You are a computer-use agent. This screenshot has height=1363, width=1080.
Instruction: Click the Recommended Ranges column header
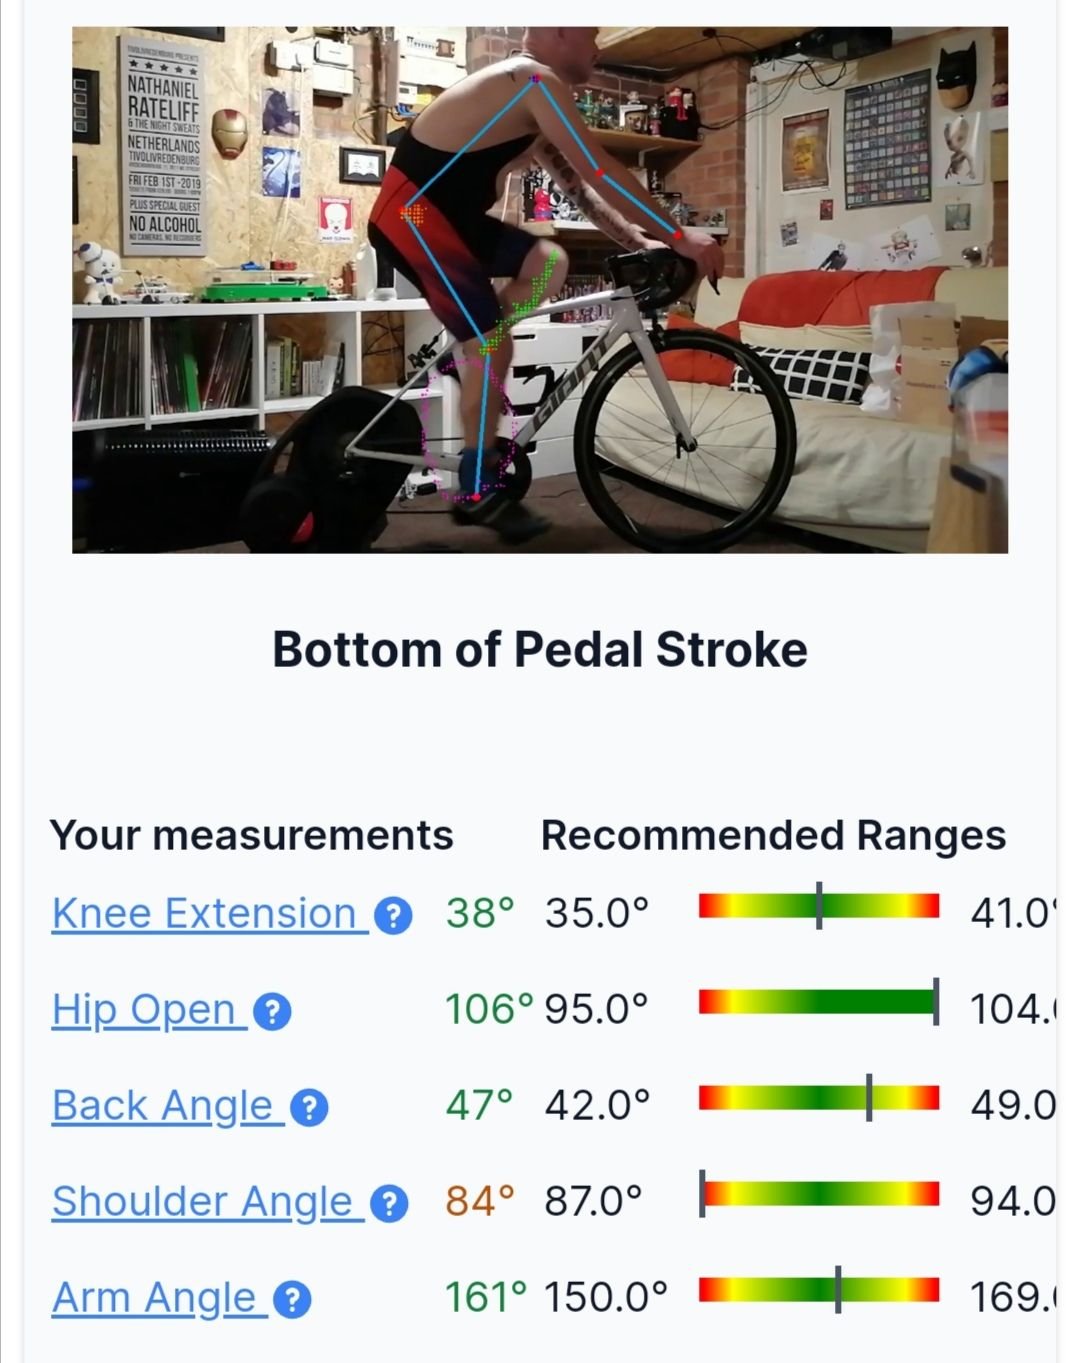pos(773,835)
